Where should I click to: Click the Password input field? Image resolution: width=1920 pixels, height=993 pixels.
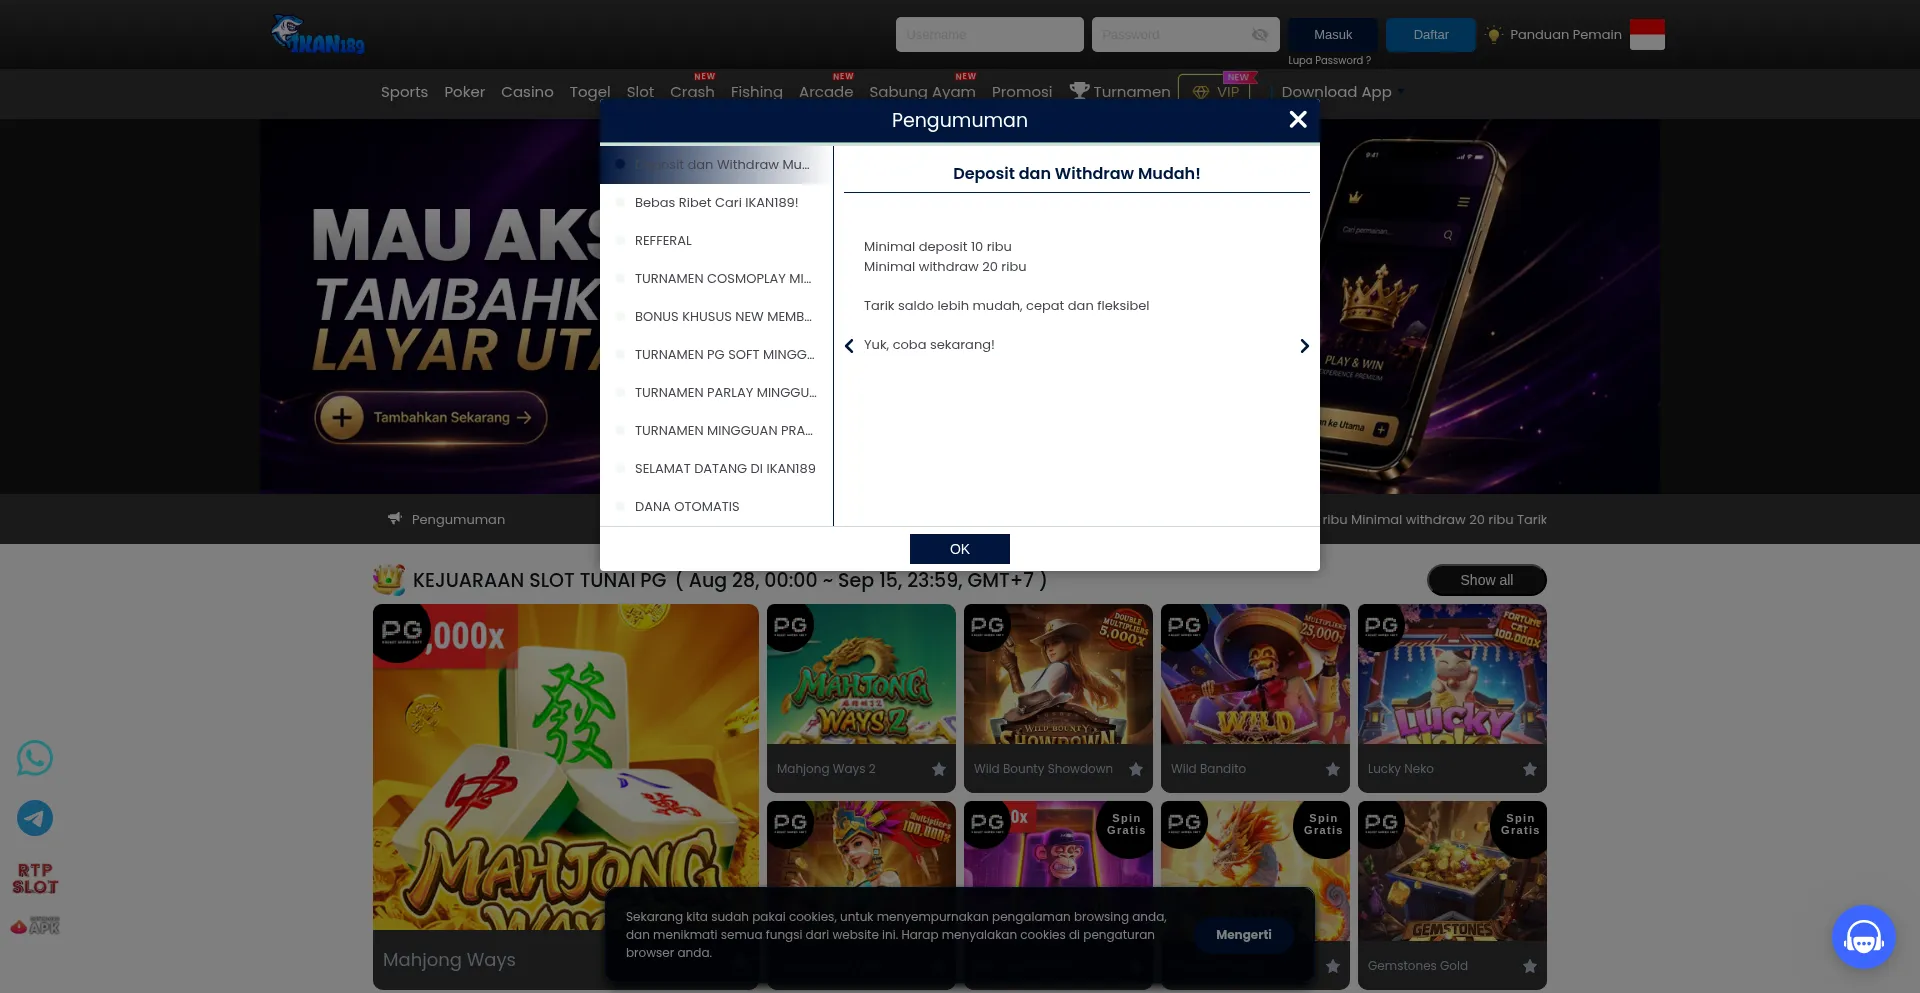(1186, 35)
